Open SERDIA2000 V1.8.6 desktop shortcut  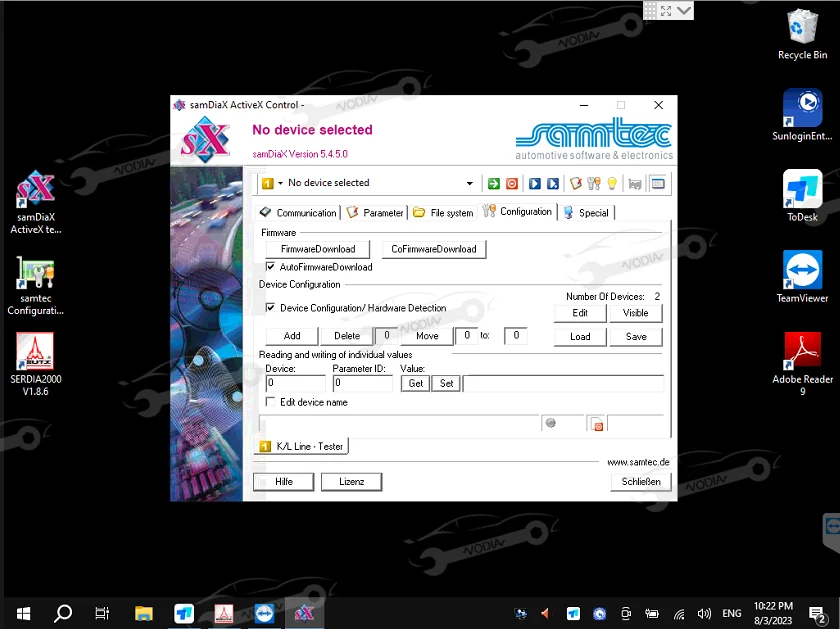[x=36, y=364]
